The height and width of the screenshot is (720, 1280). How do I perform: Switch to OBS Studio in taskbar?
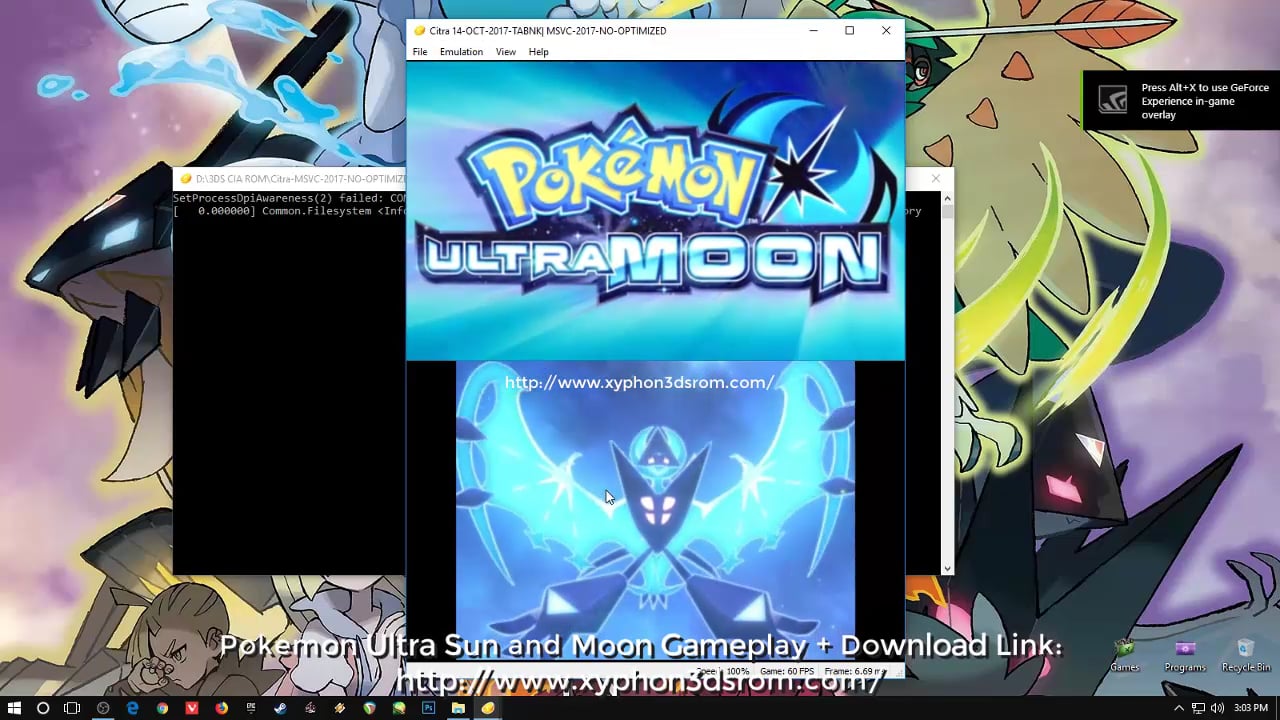[x=103, y=708]
